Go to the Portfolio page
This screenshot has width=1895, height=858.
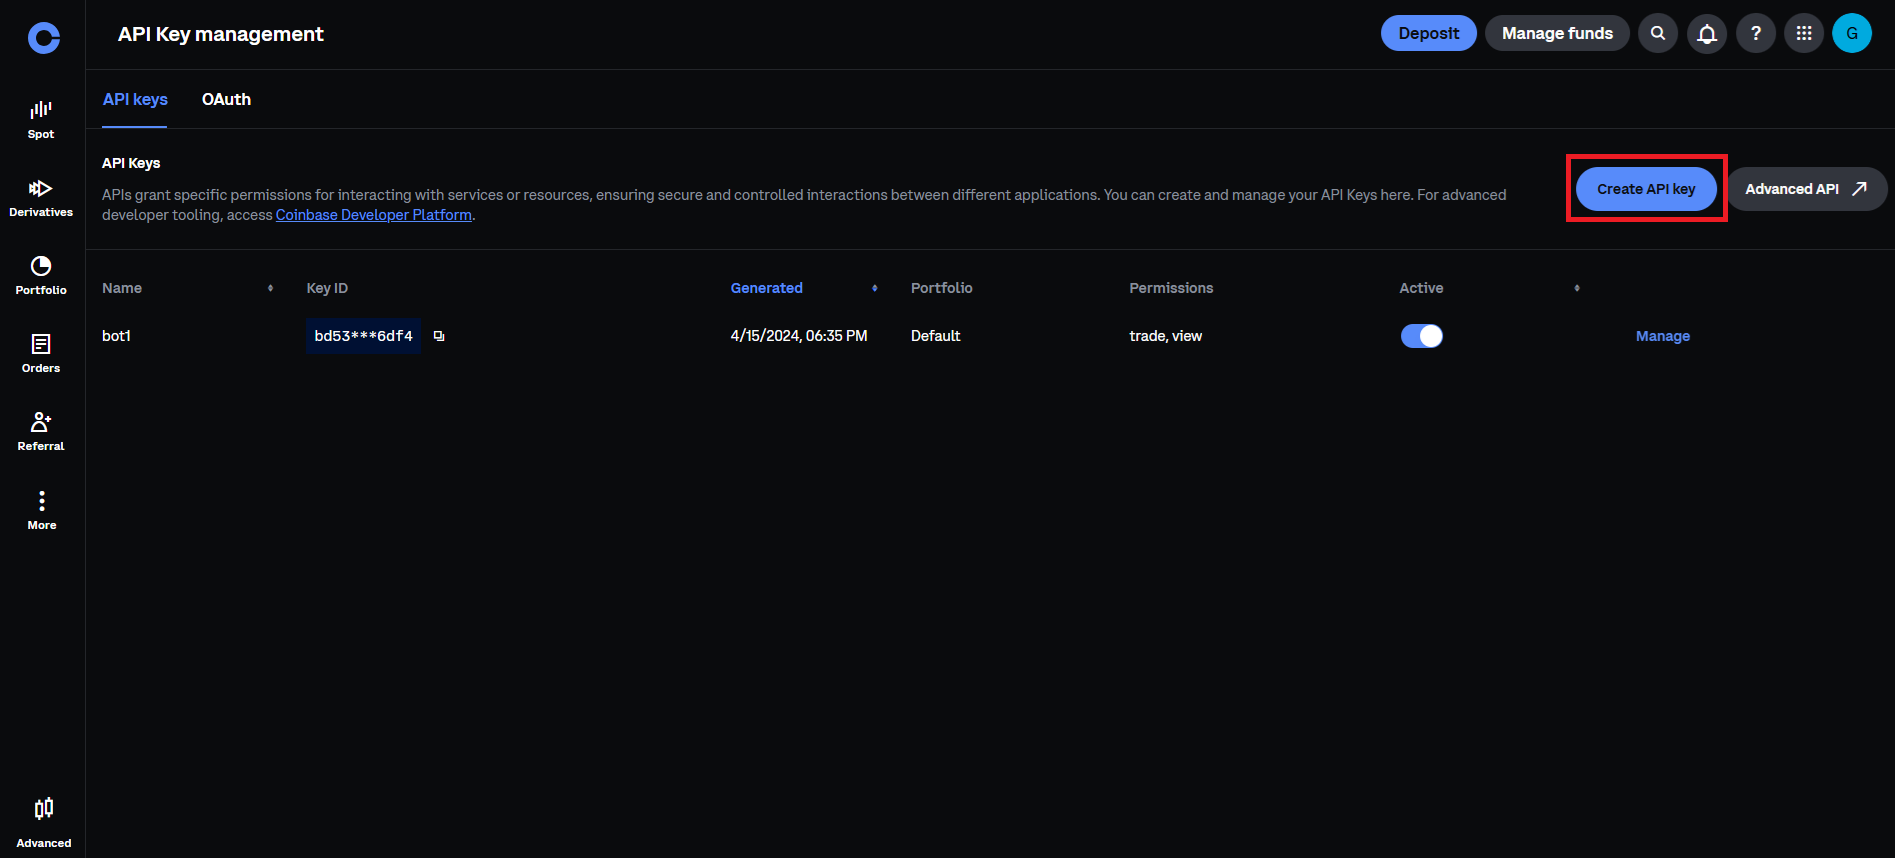(x=41, y=276)
